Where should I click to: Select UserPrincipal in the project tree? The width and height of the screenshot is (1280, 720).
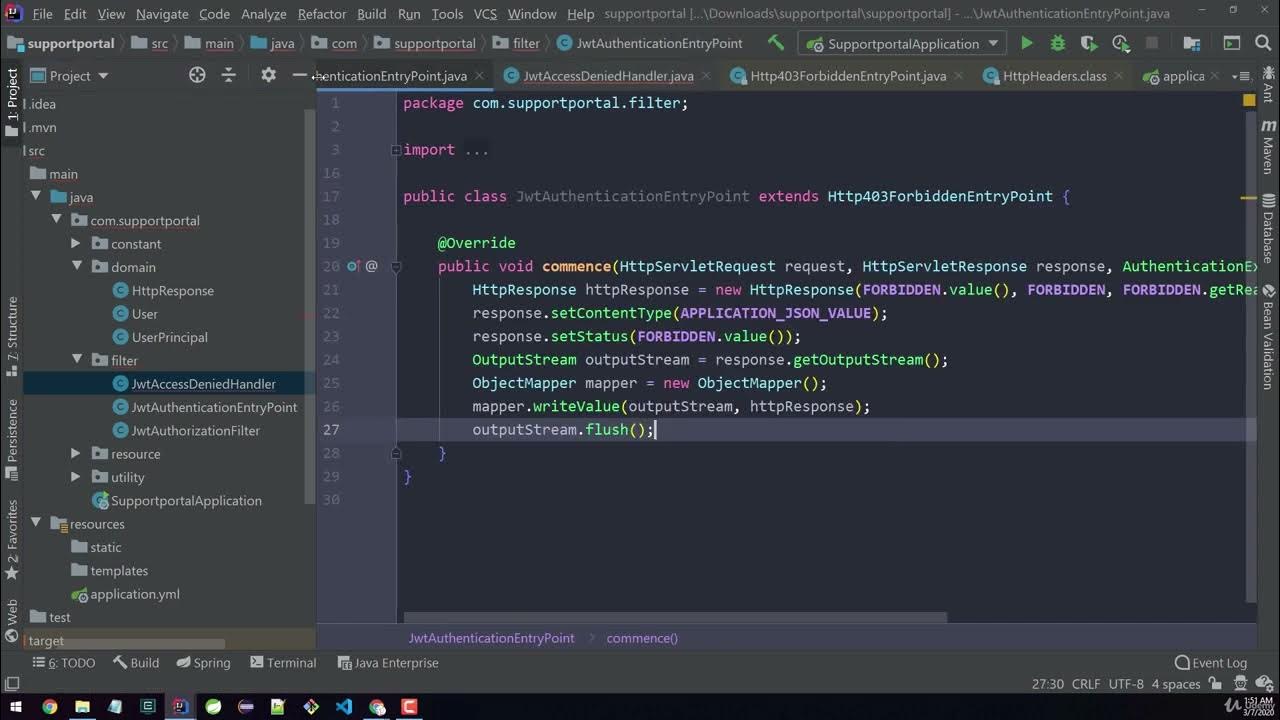(x=169, y=337)
